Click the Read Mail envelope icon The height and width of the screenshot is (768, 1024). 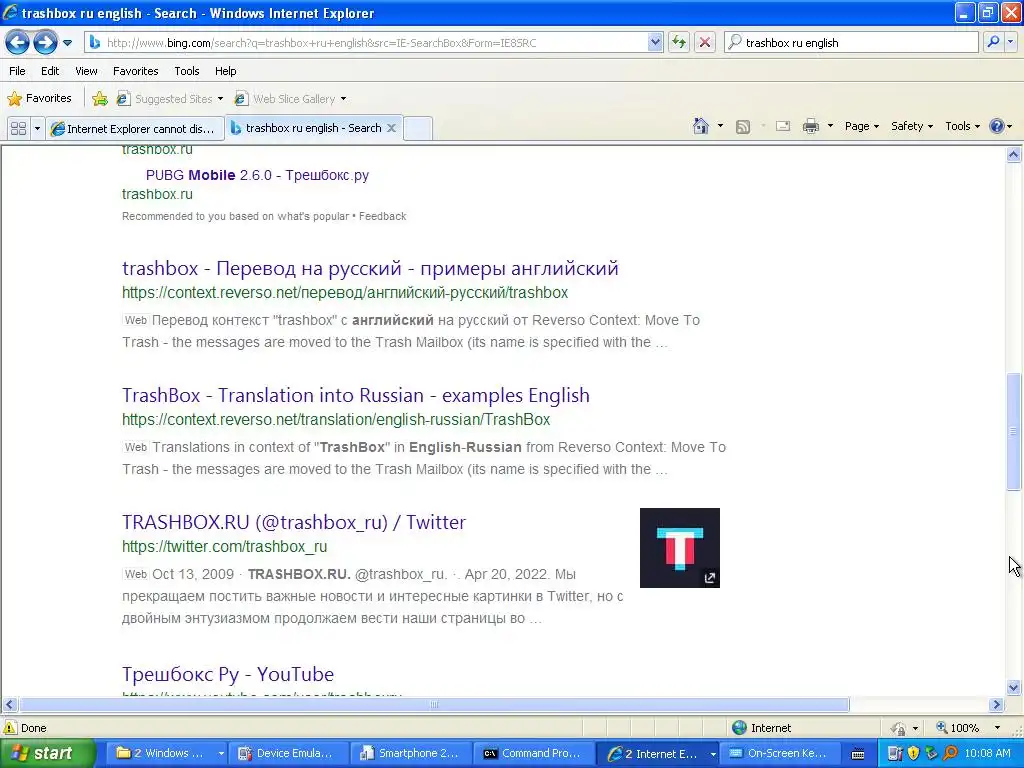point(783,127)
